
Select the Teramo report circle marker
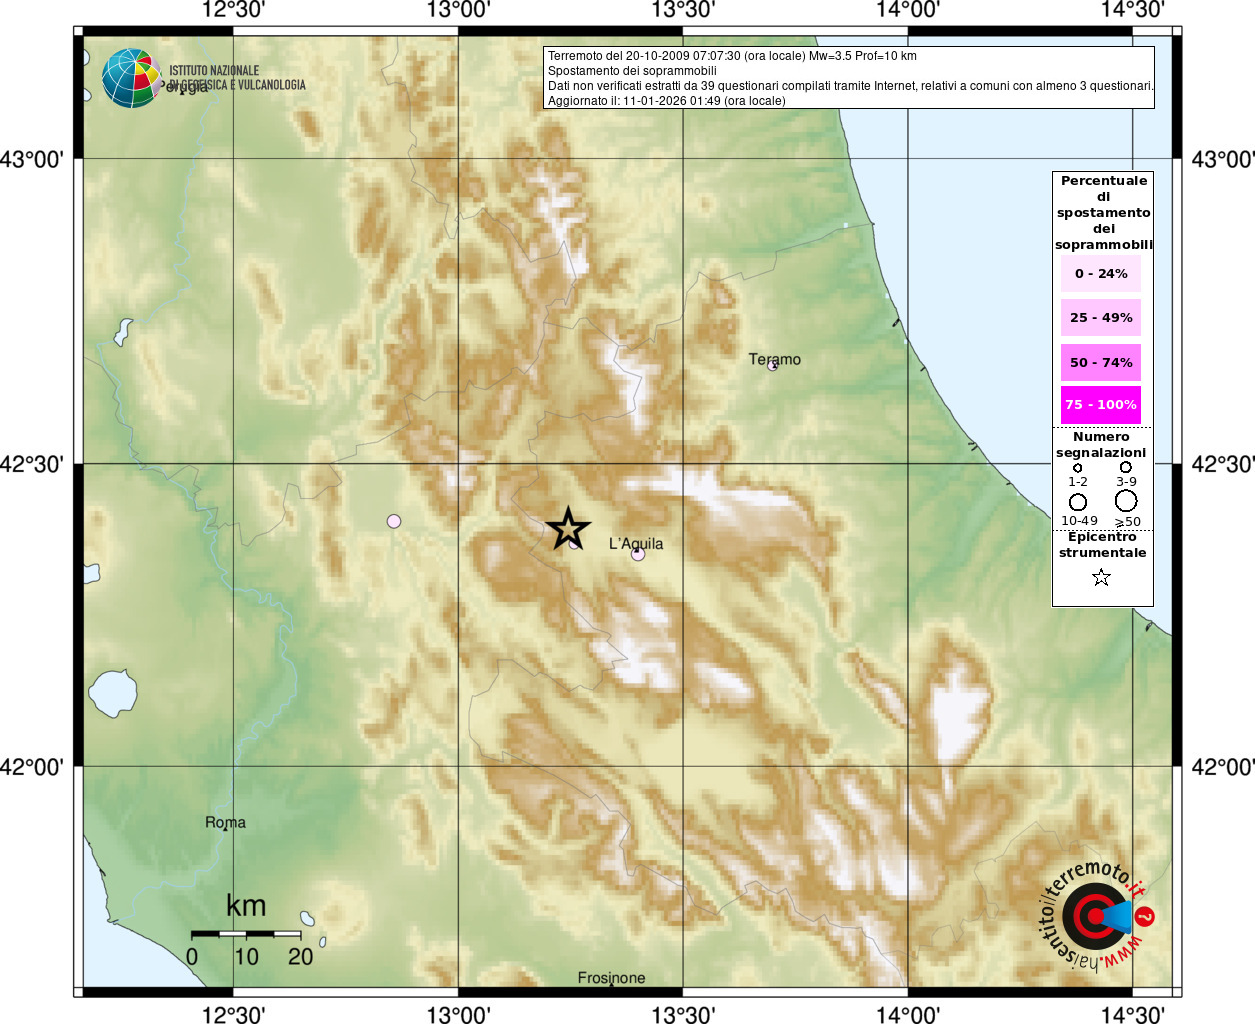(x=772, y=366)
